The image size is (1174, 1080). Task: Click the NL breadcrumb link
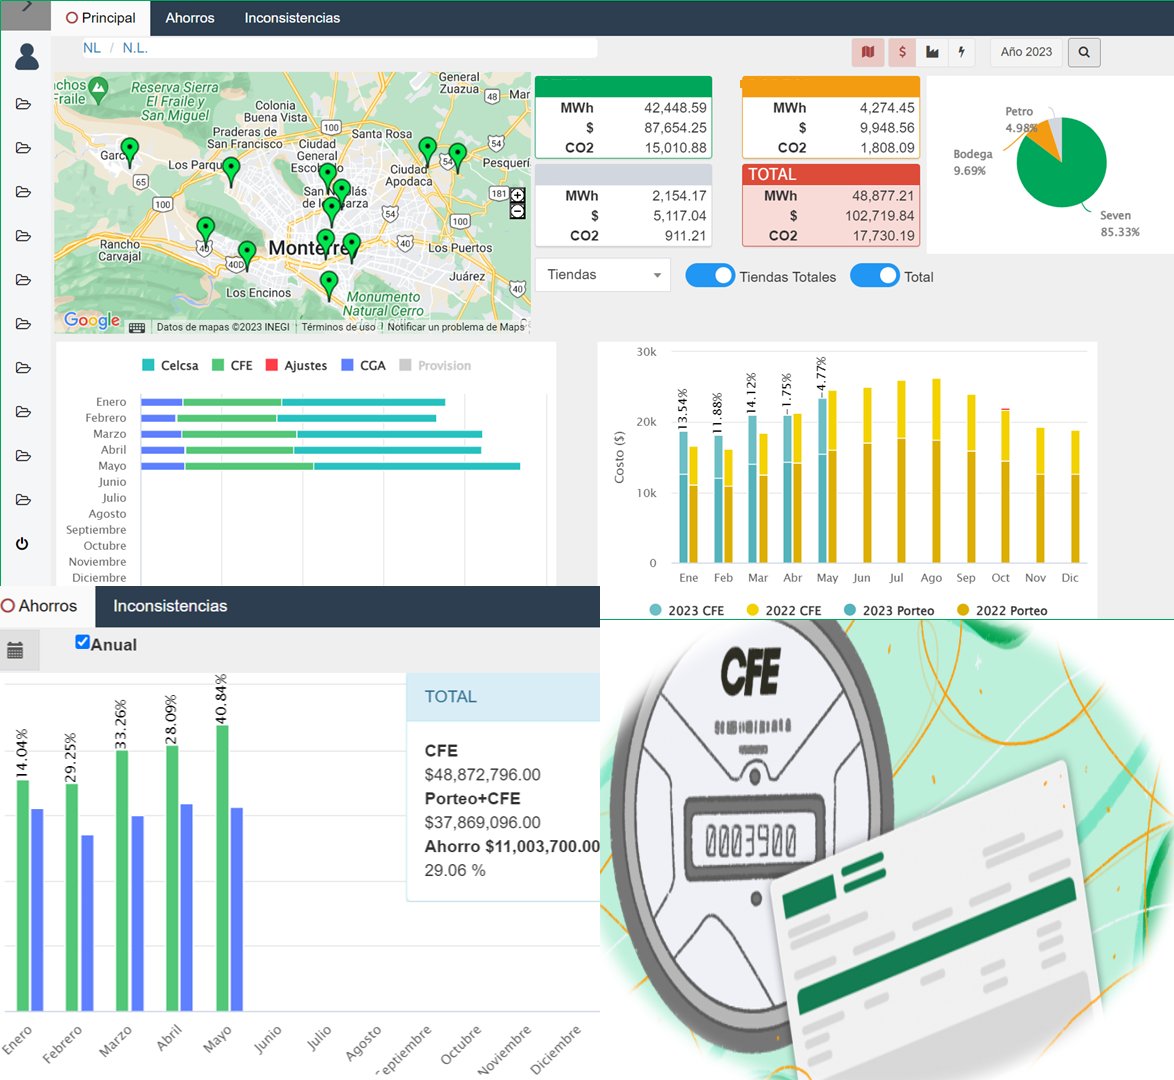(92, 48)
